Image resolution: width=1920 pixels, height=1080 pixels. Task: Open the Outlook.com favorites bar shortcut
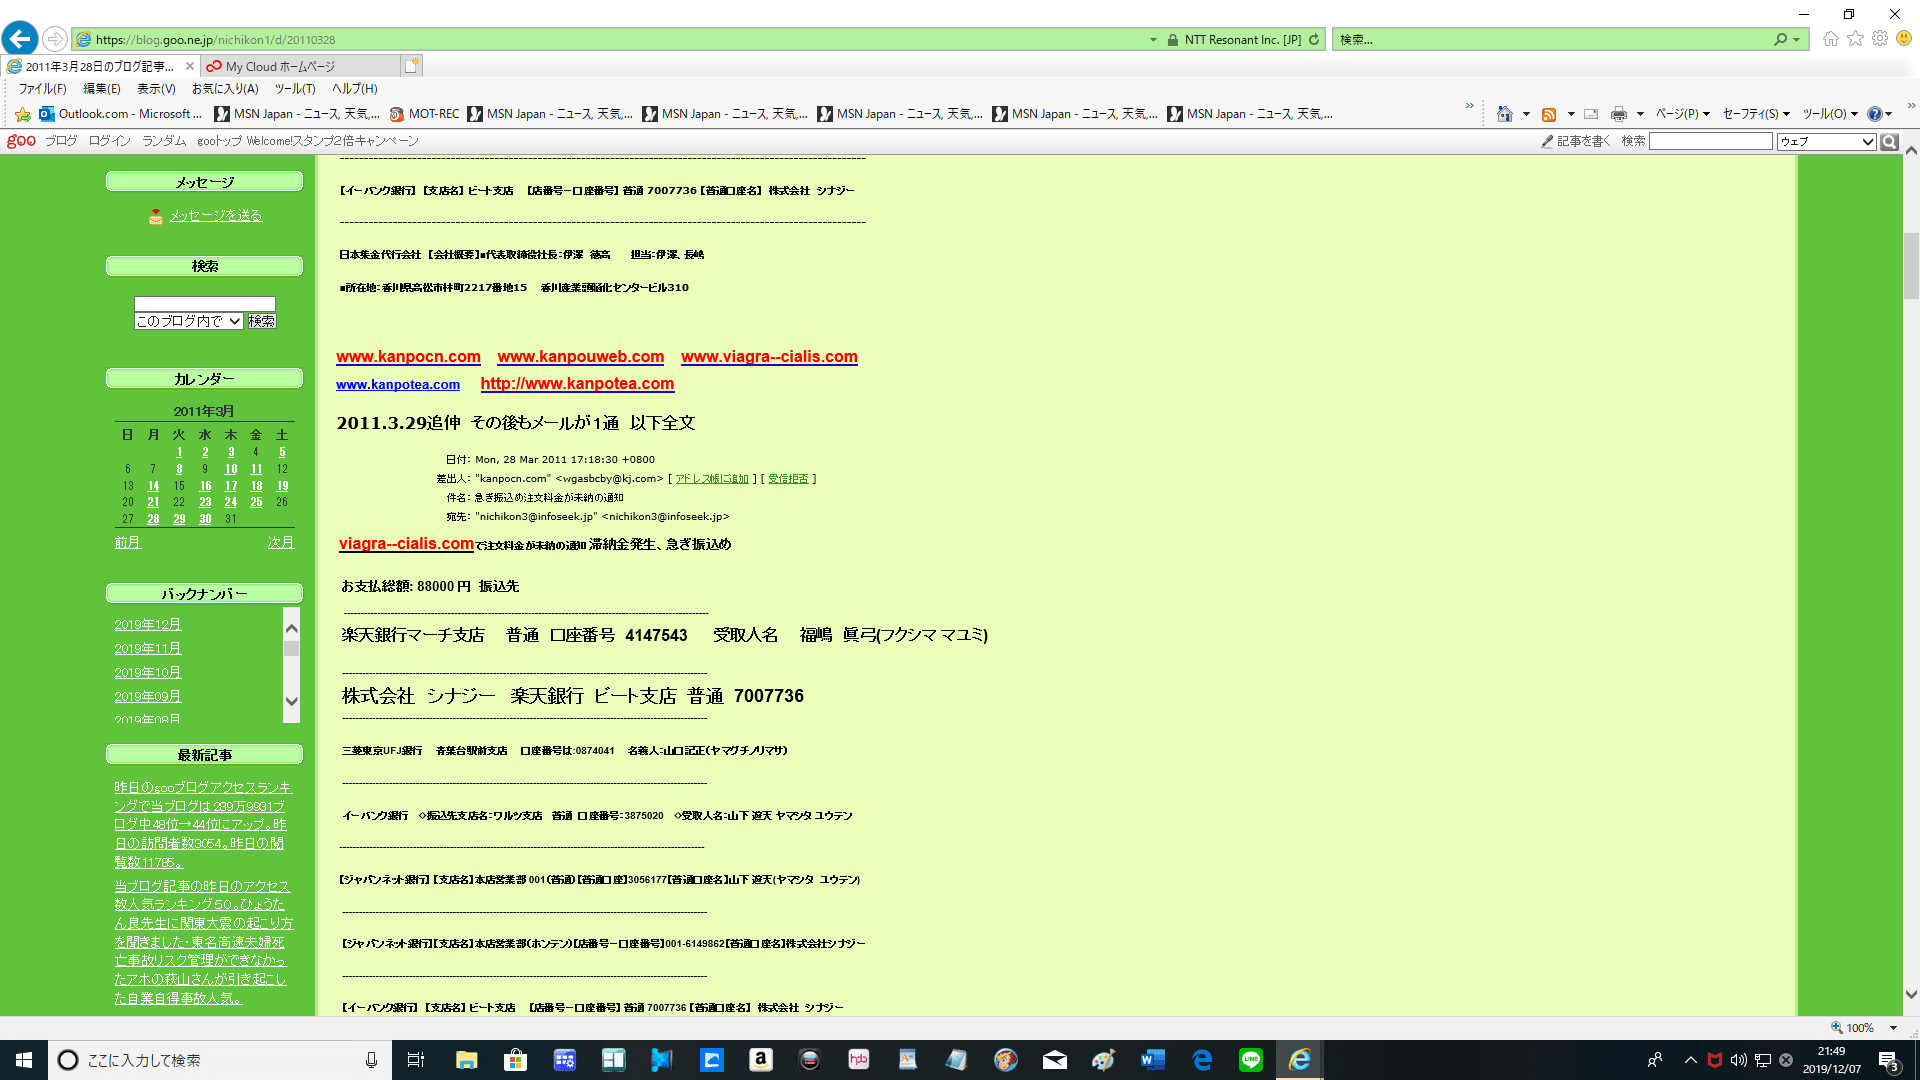[x=122, y=114]
